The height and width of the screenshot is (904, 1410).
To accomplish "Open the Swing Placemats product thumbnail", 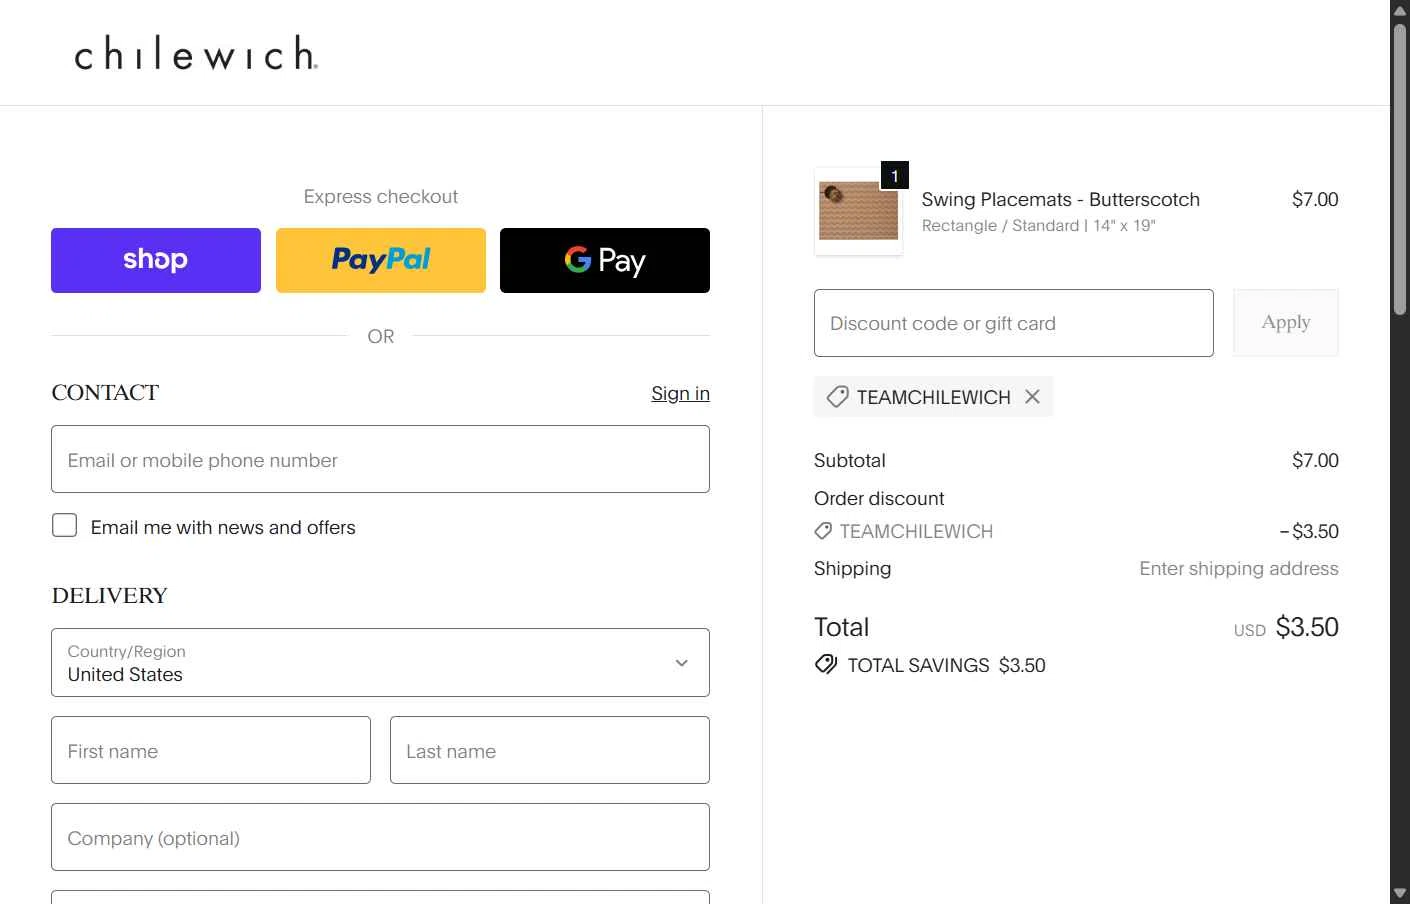I will tap(858, 211).
